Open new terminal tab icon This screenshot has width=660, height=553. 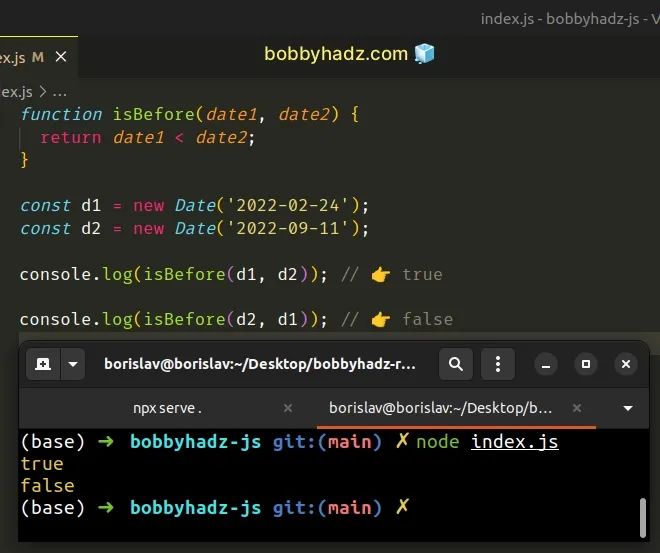coord(43,364)
